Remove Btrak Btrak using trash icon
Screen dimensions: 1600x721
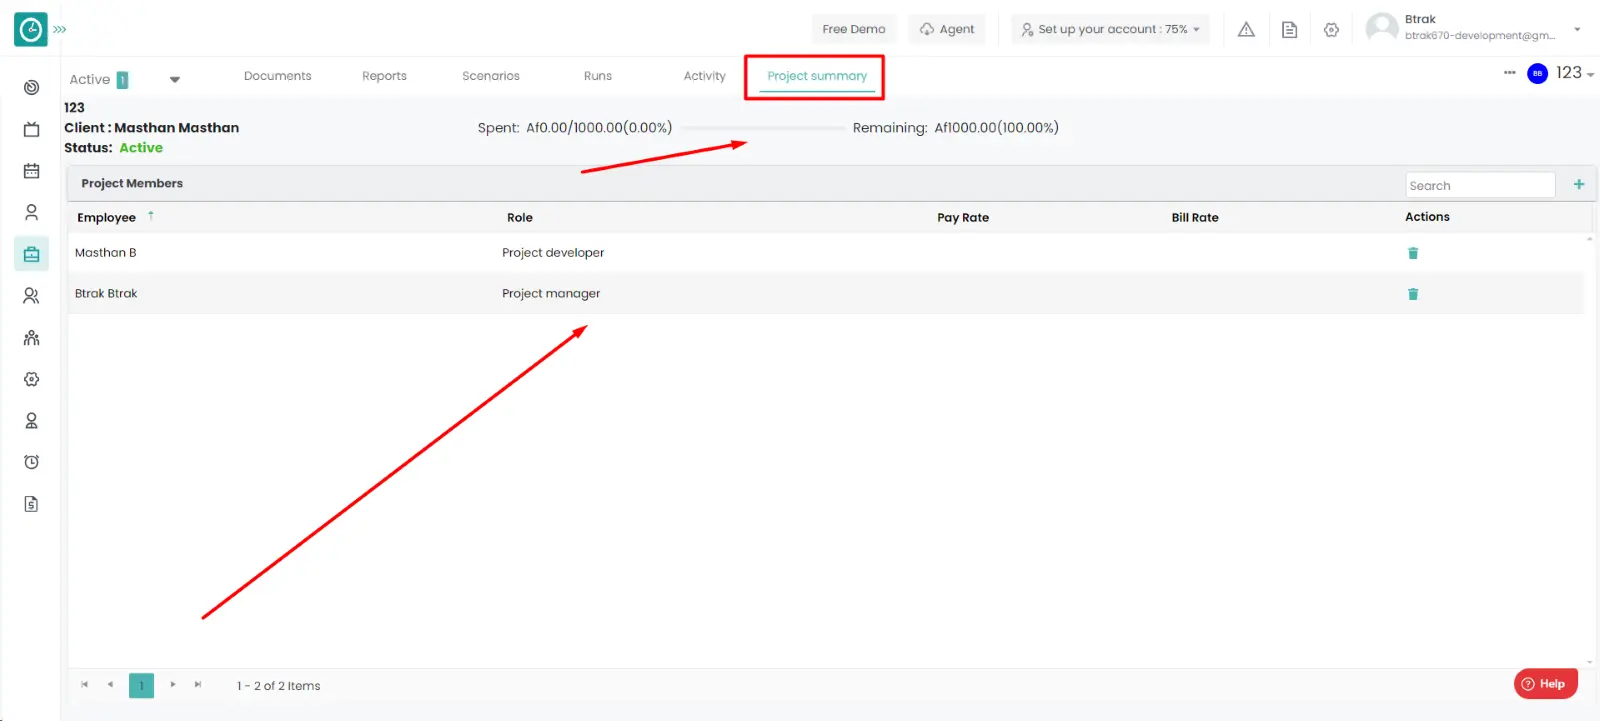[x=1413, y=294]
